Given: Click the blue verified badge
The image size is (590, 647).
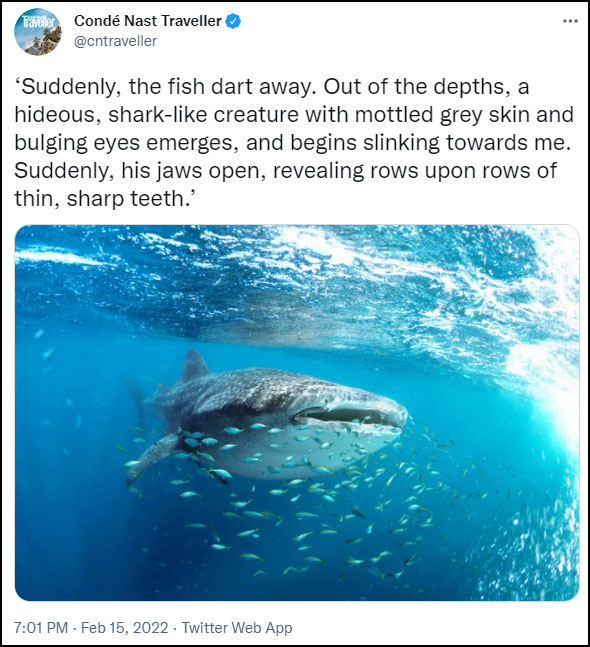Looking at the screenshot, I should [x=233, y=21].
